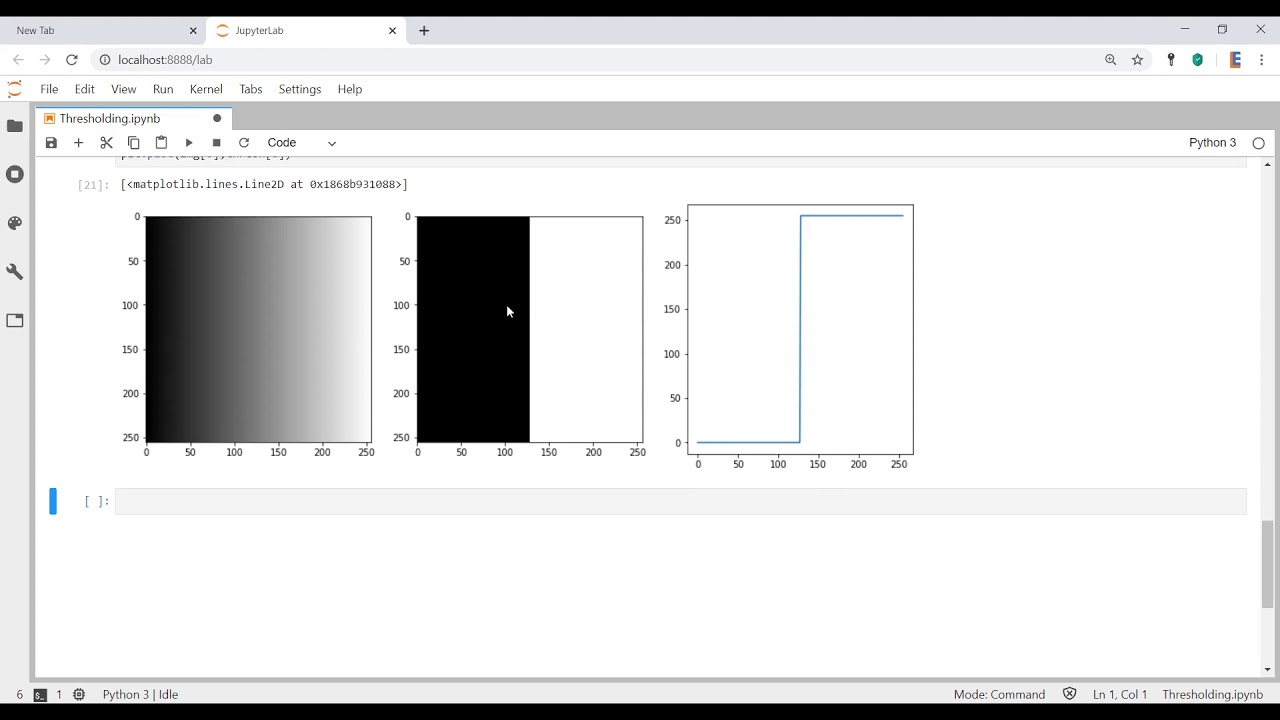Viewport: 1280px width, 720px height.
Task: Switch kernel via Python 3 button
Action: pos(1212,143)
